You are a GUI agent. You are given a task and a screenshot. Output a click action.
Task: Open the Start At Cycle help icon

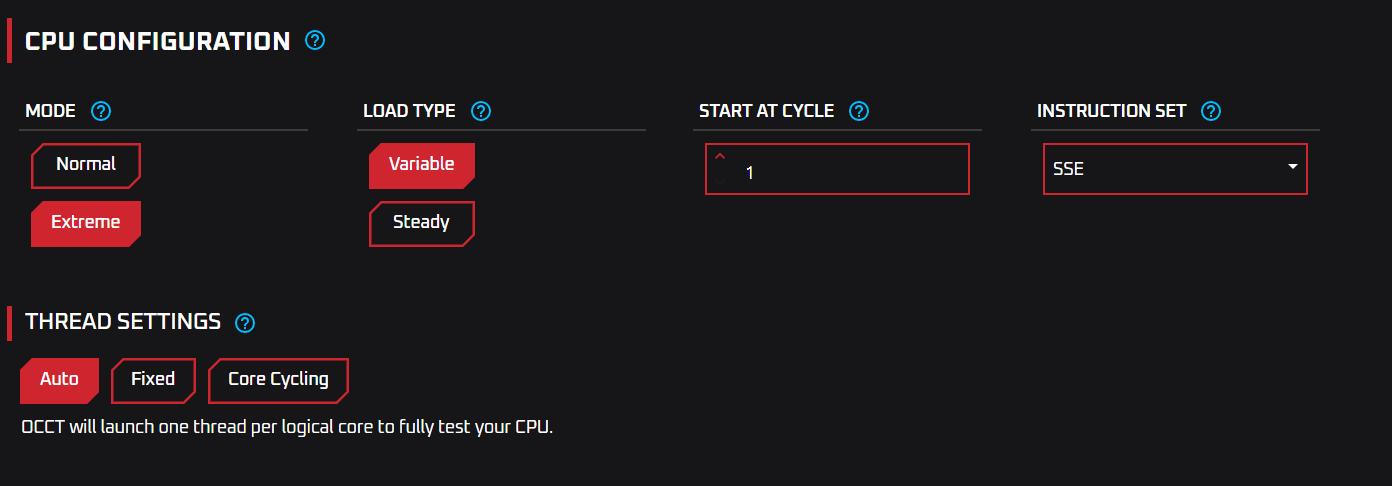click(859, 111)
